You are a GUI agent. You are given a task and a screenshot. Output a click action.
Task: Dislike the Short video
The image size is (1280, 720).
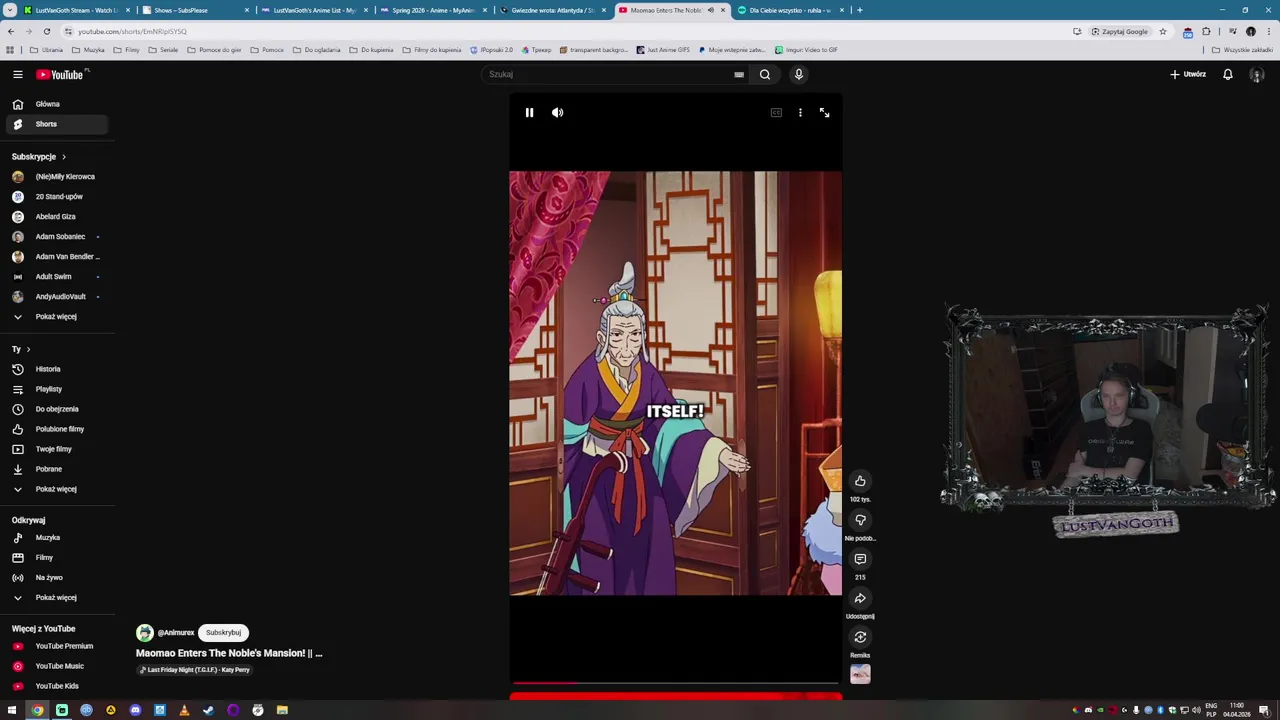pos(860,520)
